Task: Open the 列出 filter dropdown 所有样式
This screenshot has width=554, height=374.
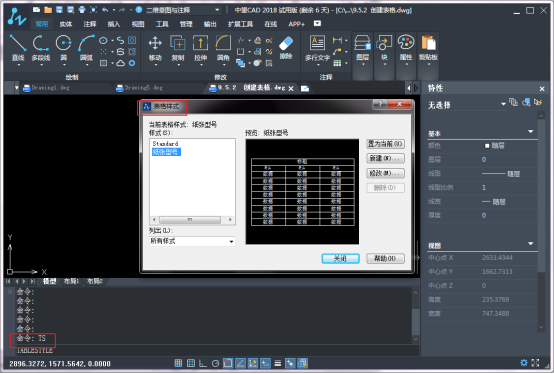Action: 192,241
